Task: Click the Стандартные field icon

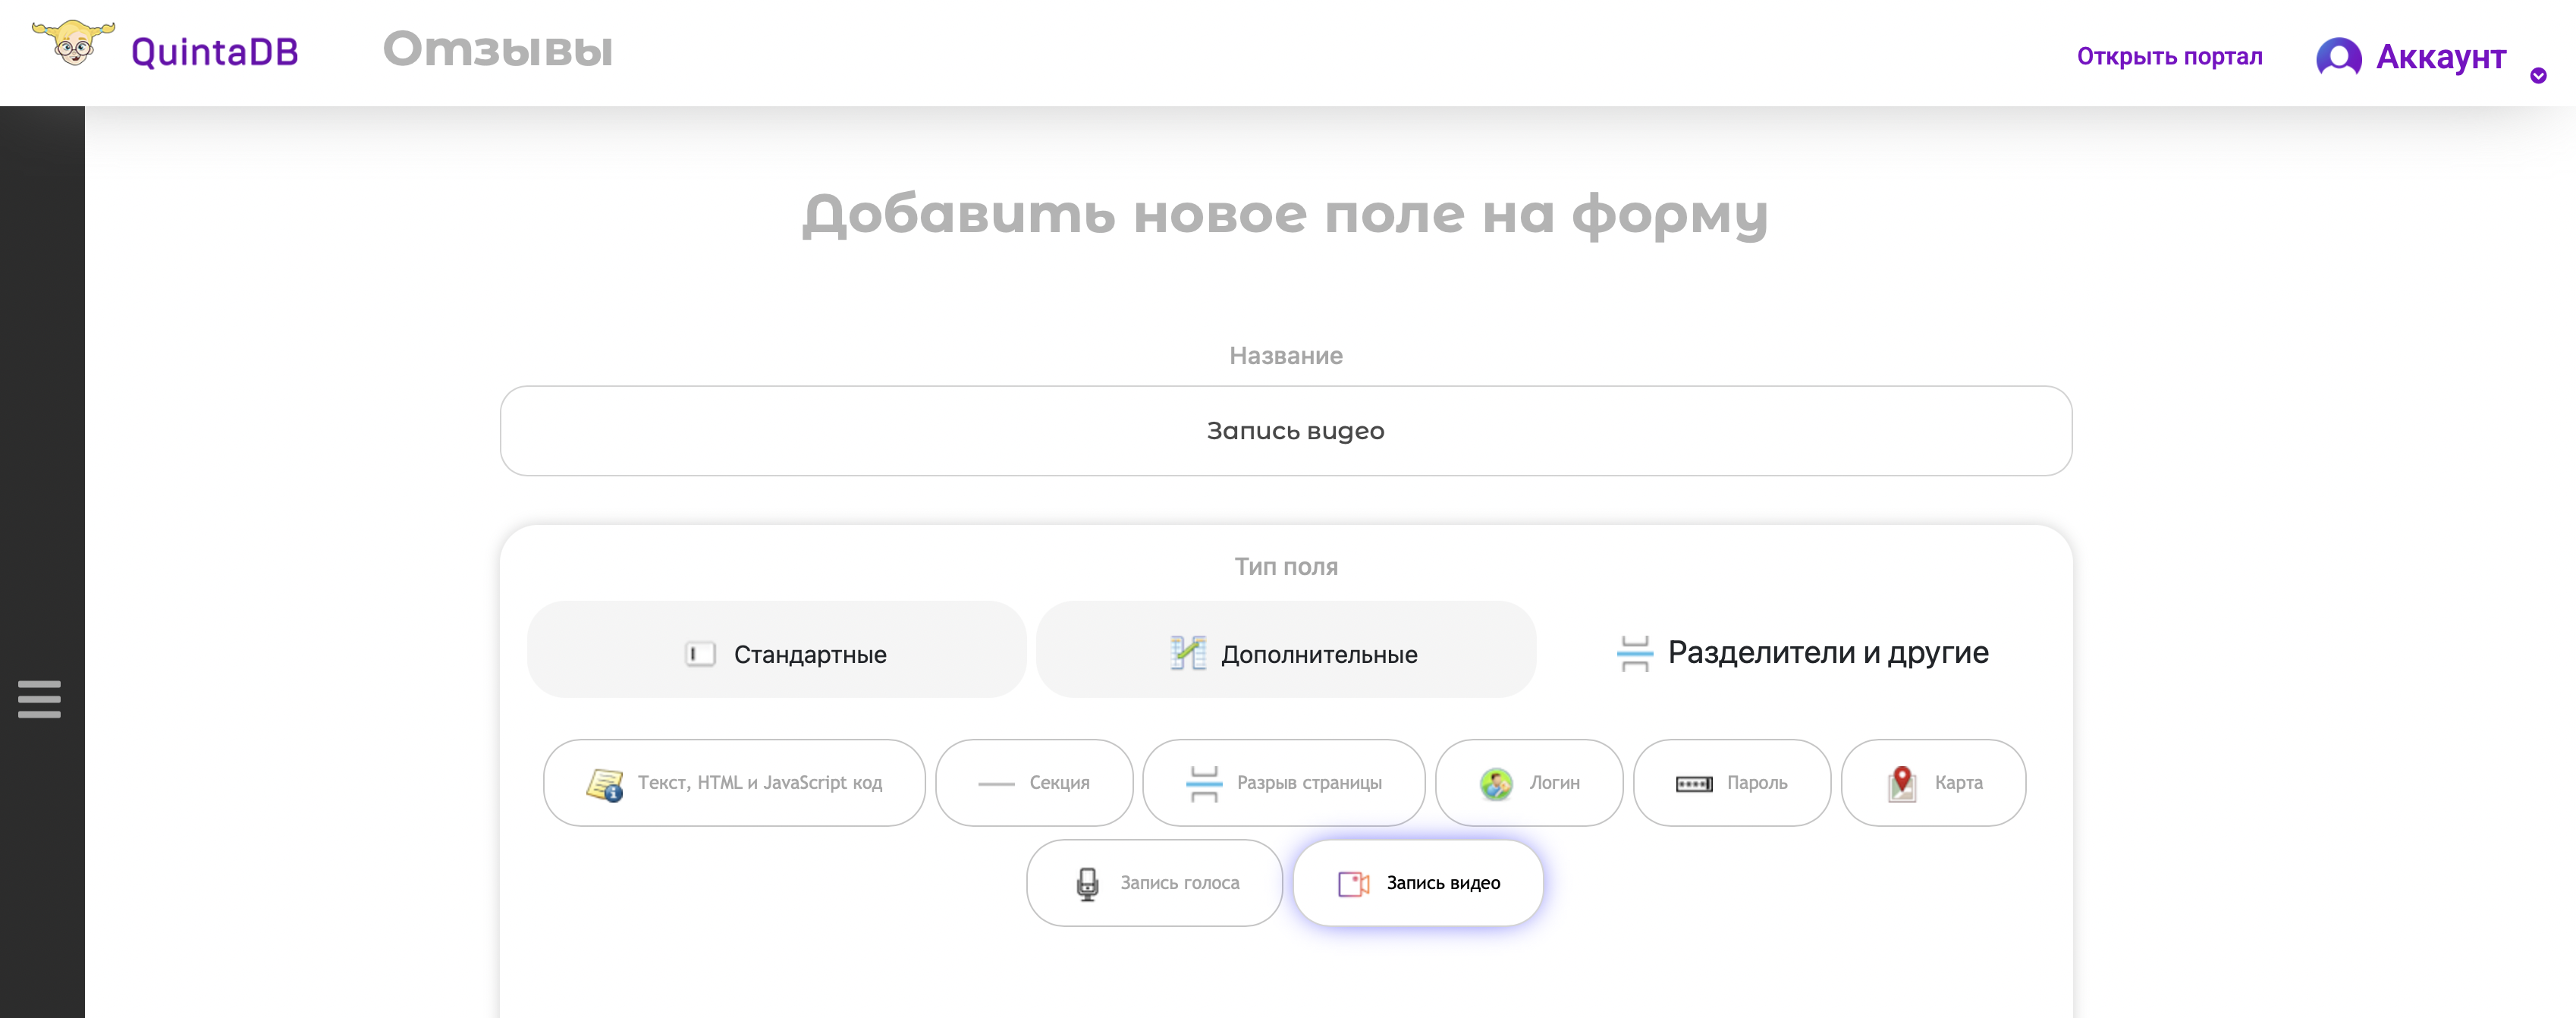Action: (x=700, y=654)
